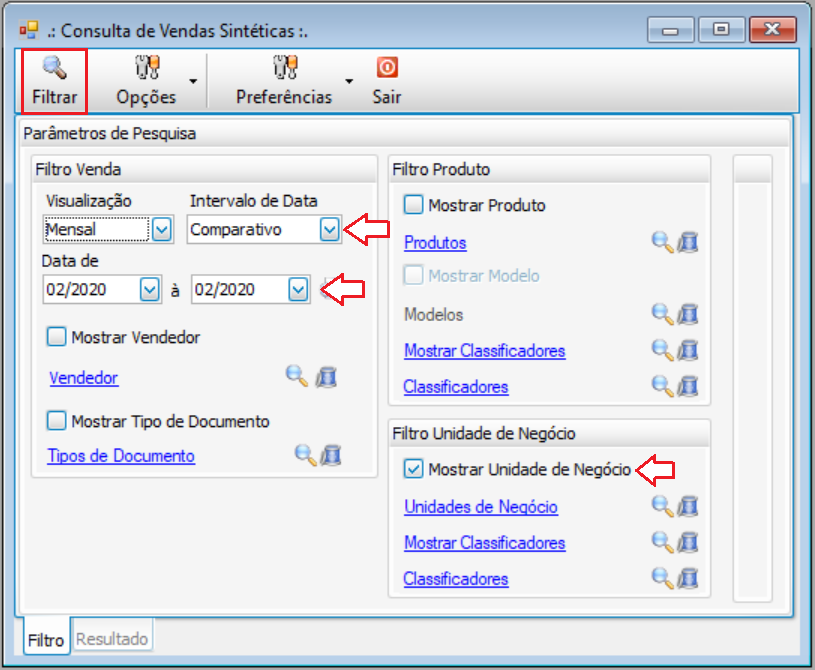Click the clear bin icon for Modelos
The image size is (815, 670).
point(688,314)
